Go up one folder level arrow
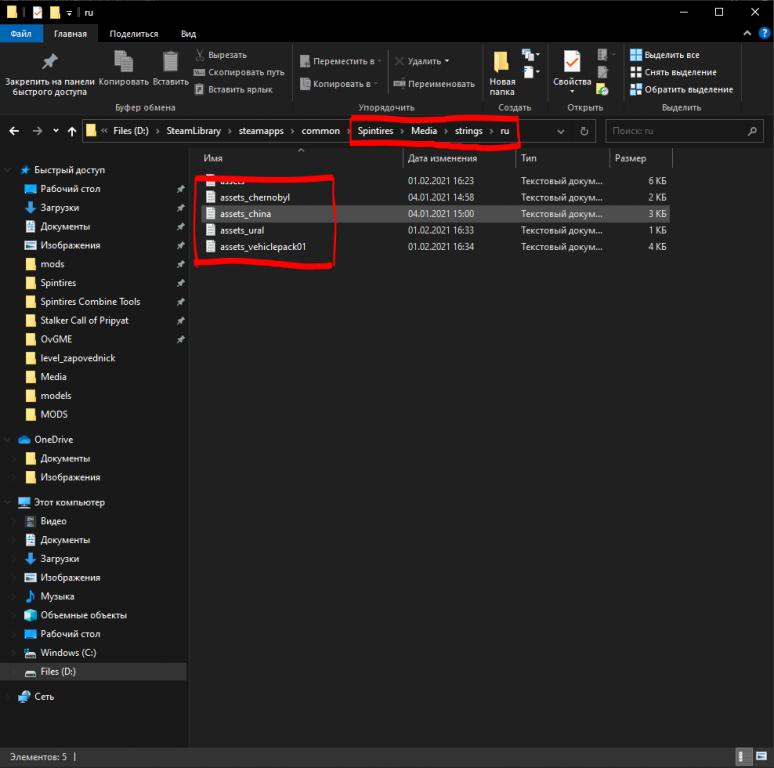 (72, 131)
